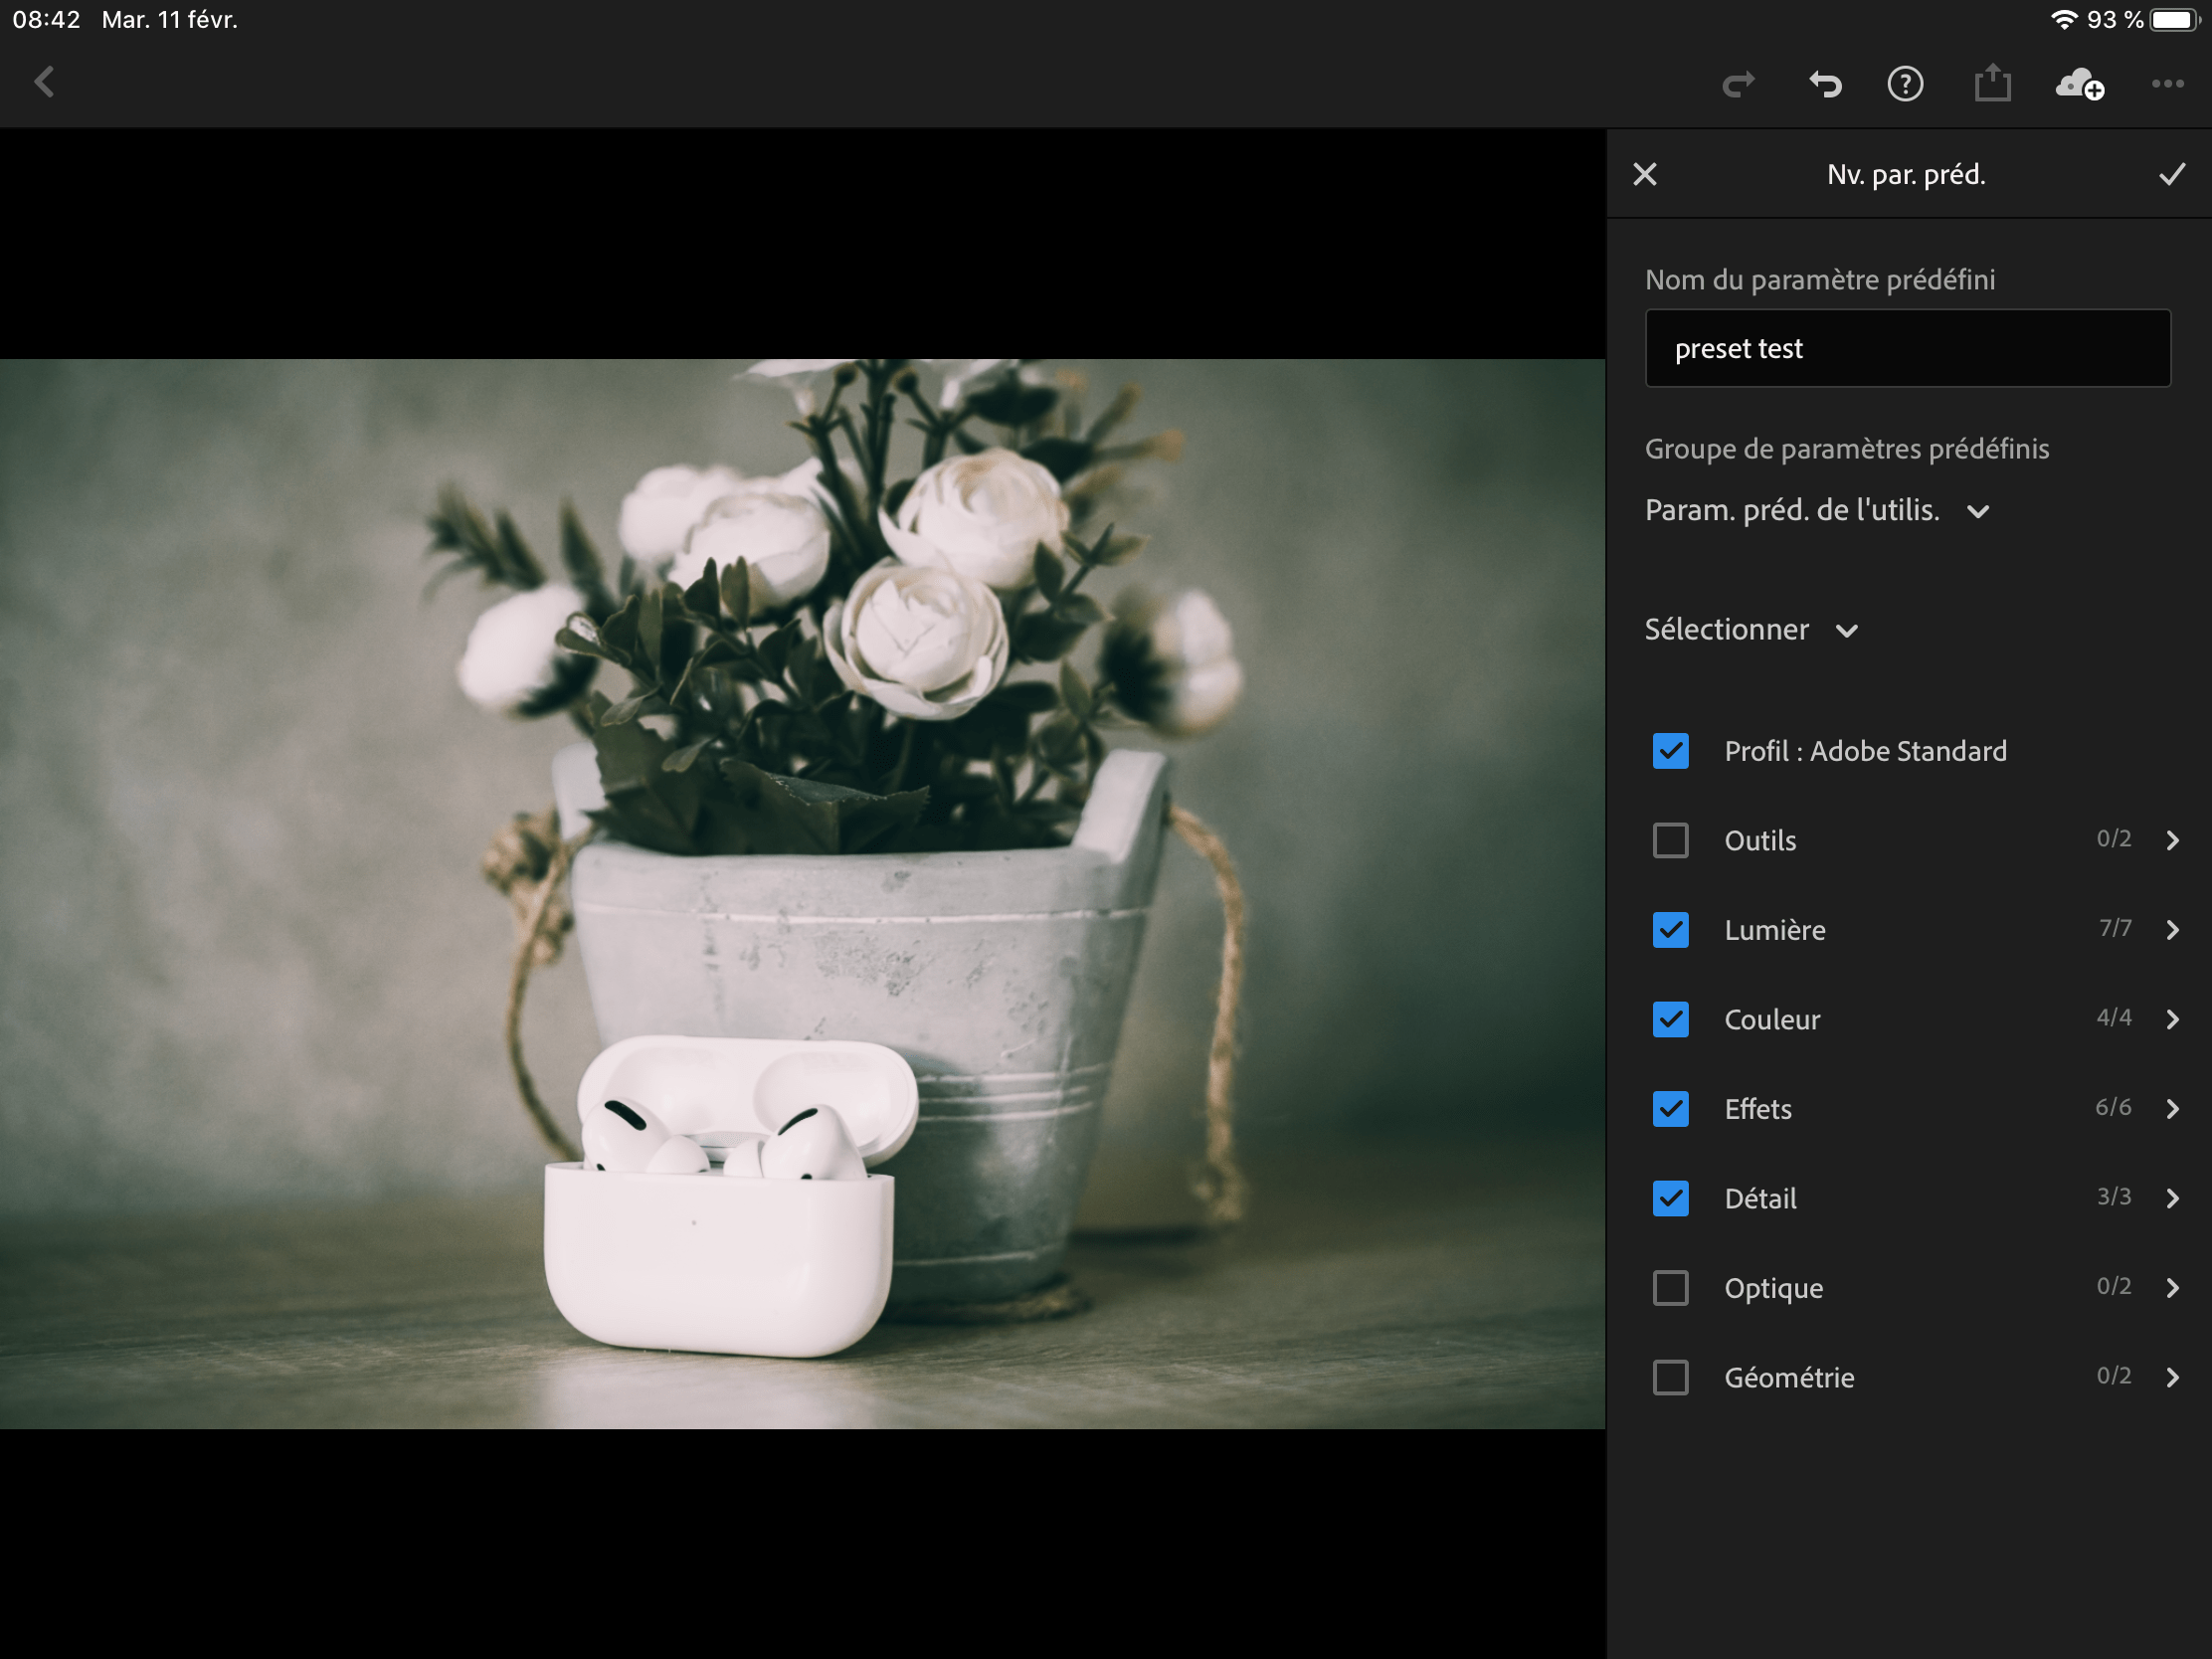Disable the Lumière checkbox
Viewport: 2212px width, 1659px height.
(x=1670, y=930)
